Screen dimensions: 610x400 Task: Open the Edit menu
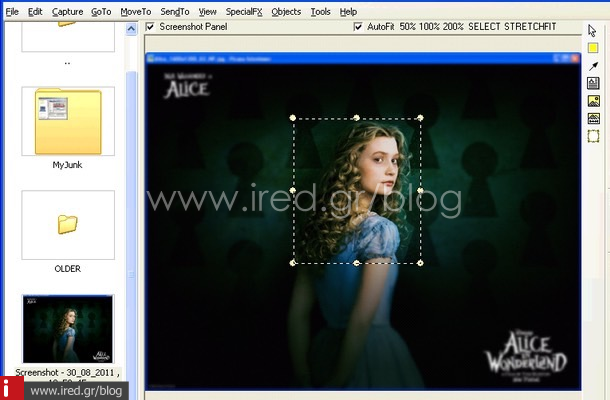[35, 12]
